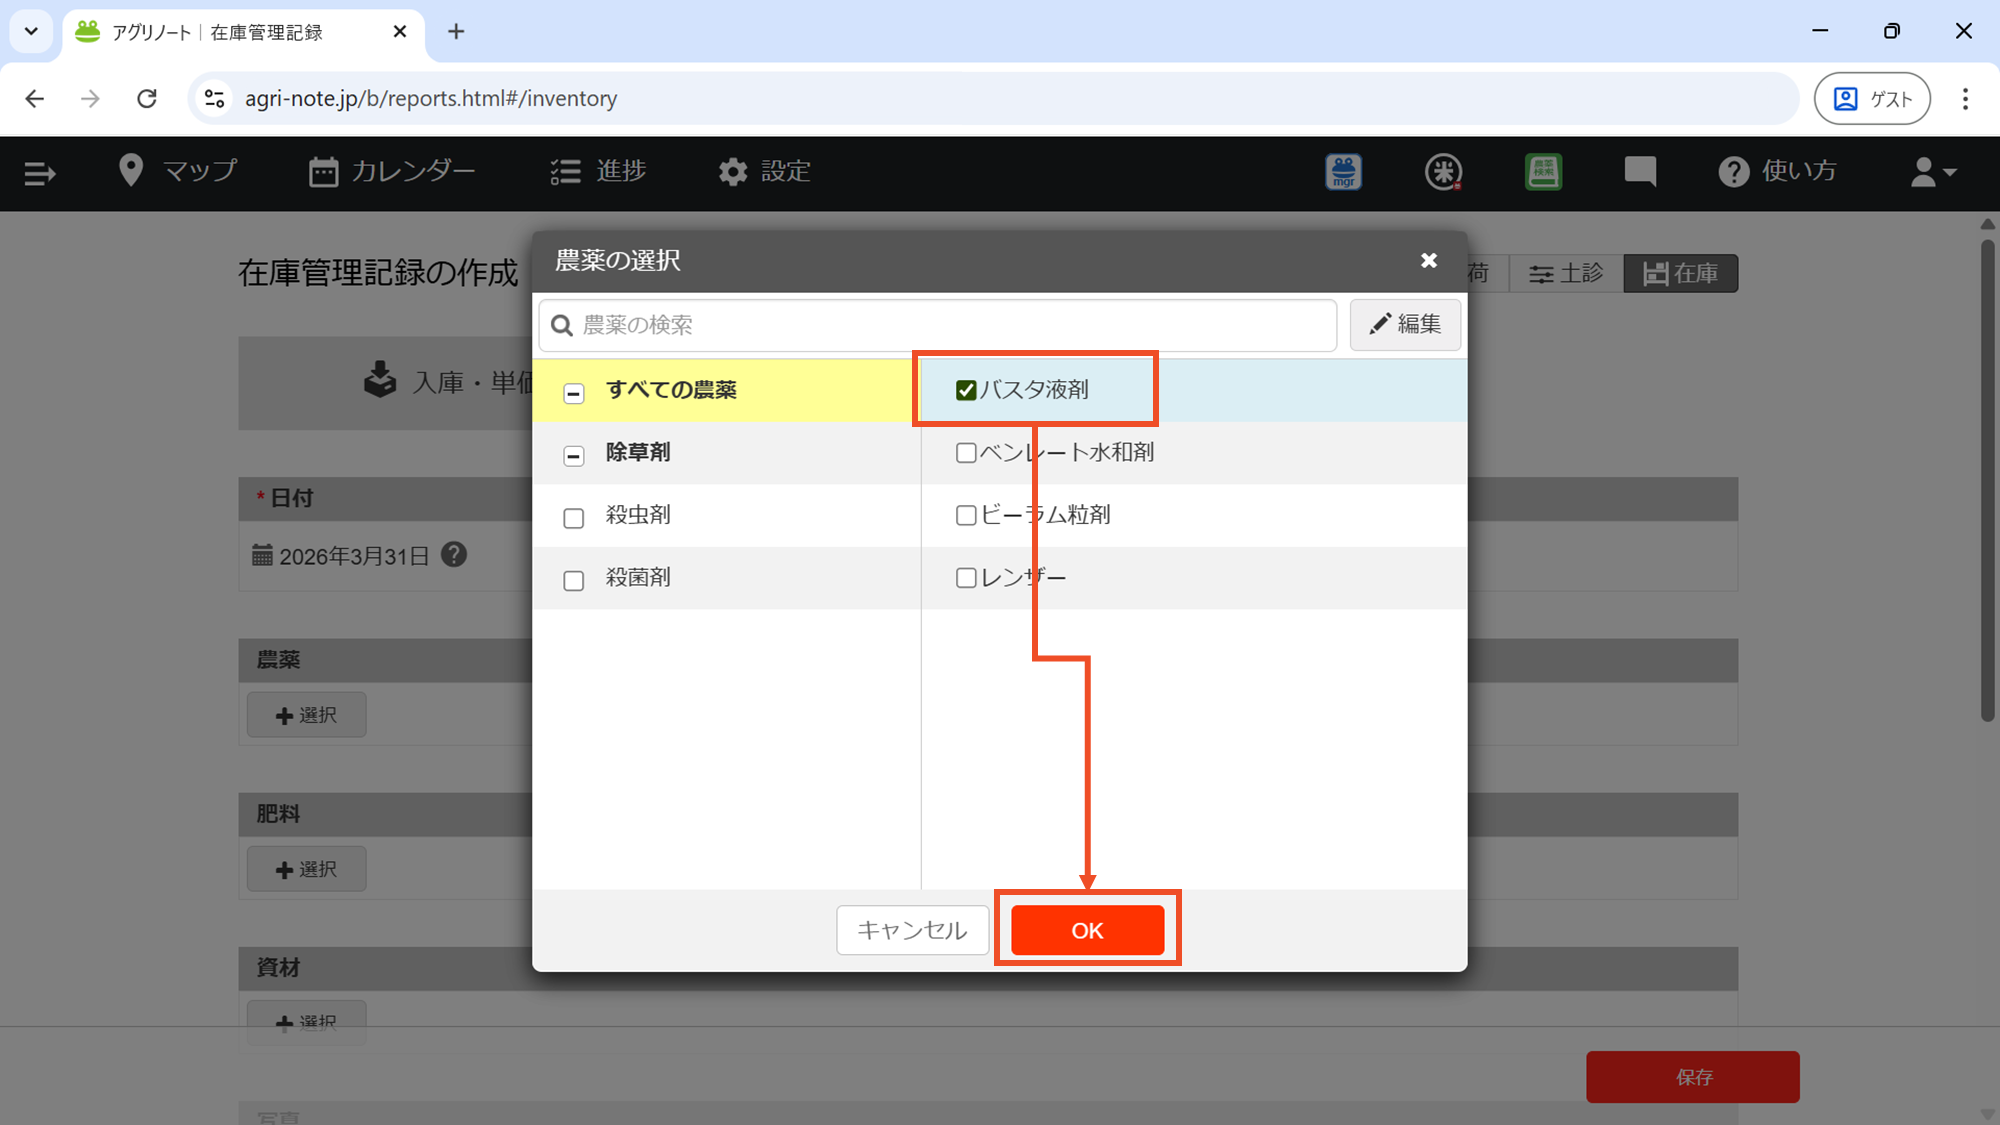Click the site information icon in address bar
Screen dimensions: 2000x1125
pyautogui.click(x=214, y=98)
